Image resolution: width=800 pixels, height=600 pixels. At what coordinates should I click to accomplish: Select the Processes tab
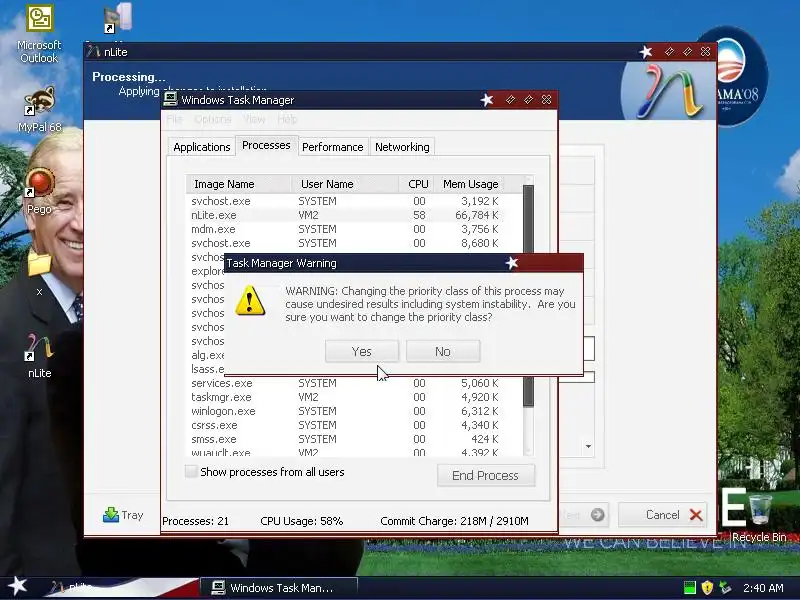pyautogui.click(x=266, y=145)
